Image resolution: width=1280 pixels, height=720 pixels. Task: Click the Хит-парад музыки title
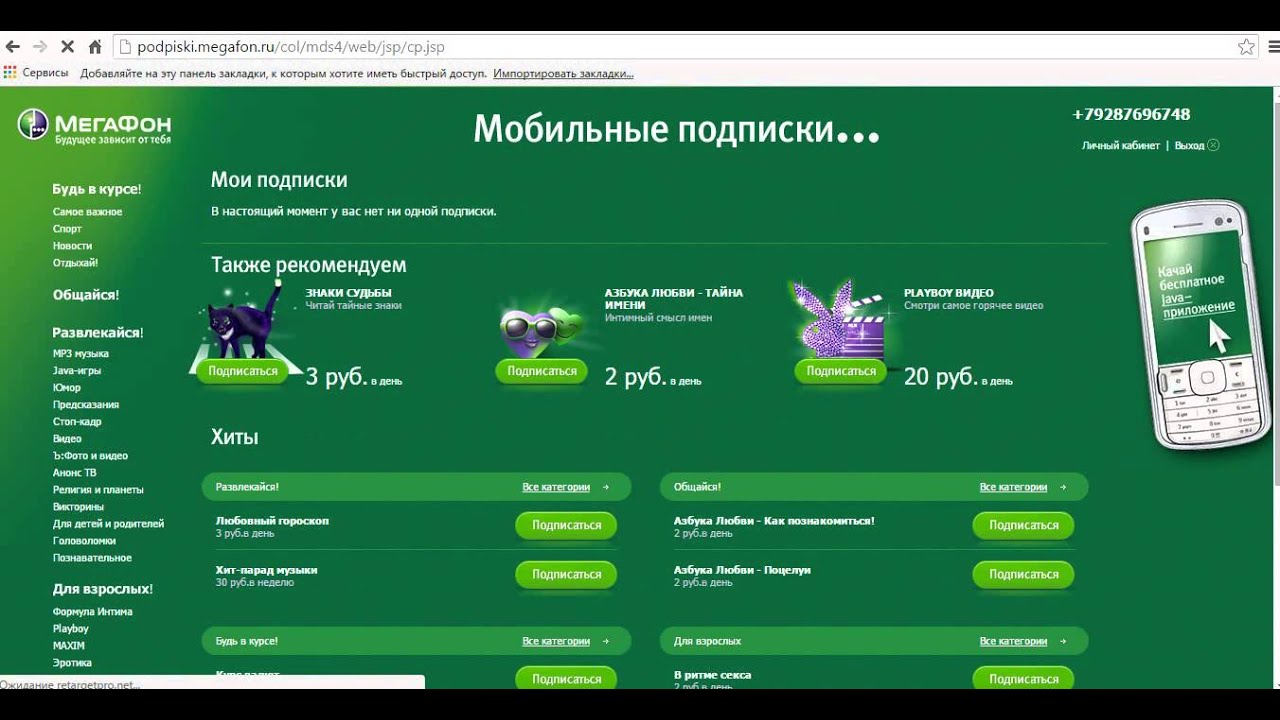(x=266, y=570)
